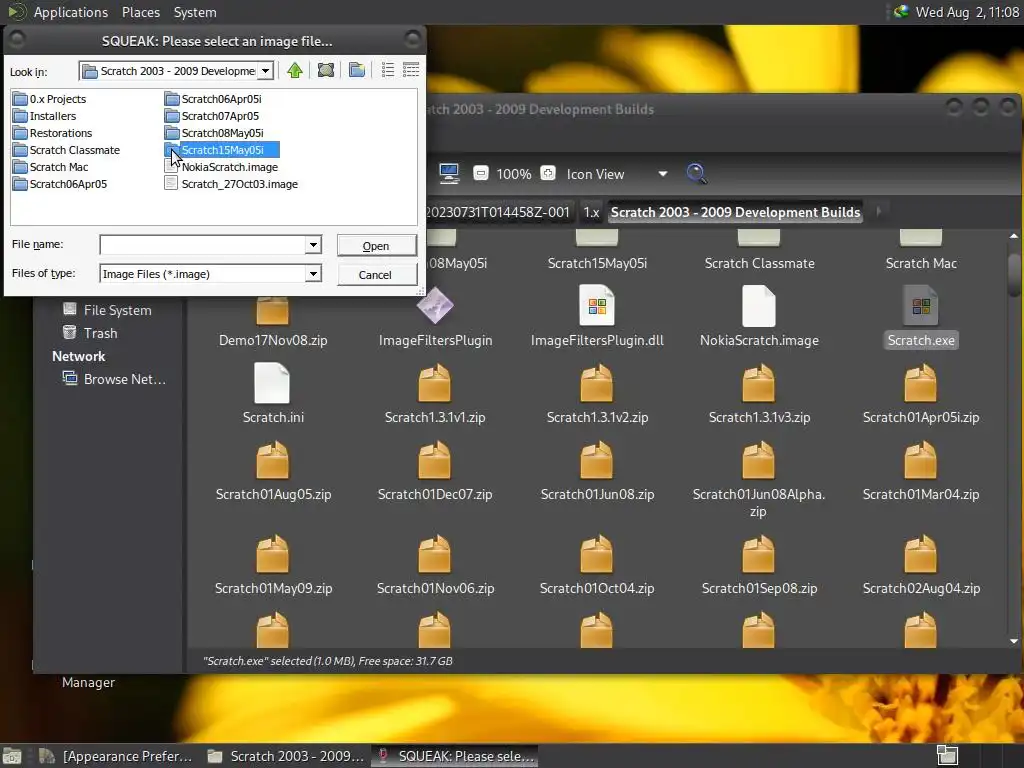This screenshot has height=768, width=1024.
Task: Select NokiaScratch.image in the dialog list
Action: pyautogui.click(x=221, y=167)
